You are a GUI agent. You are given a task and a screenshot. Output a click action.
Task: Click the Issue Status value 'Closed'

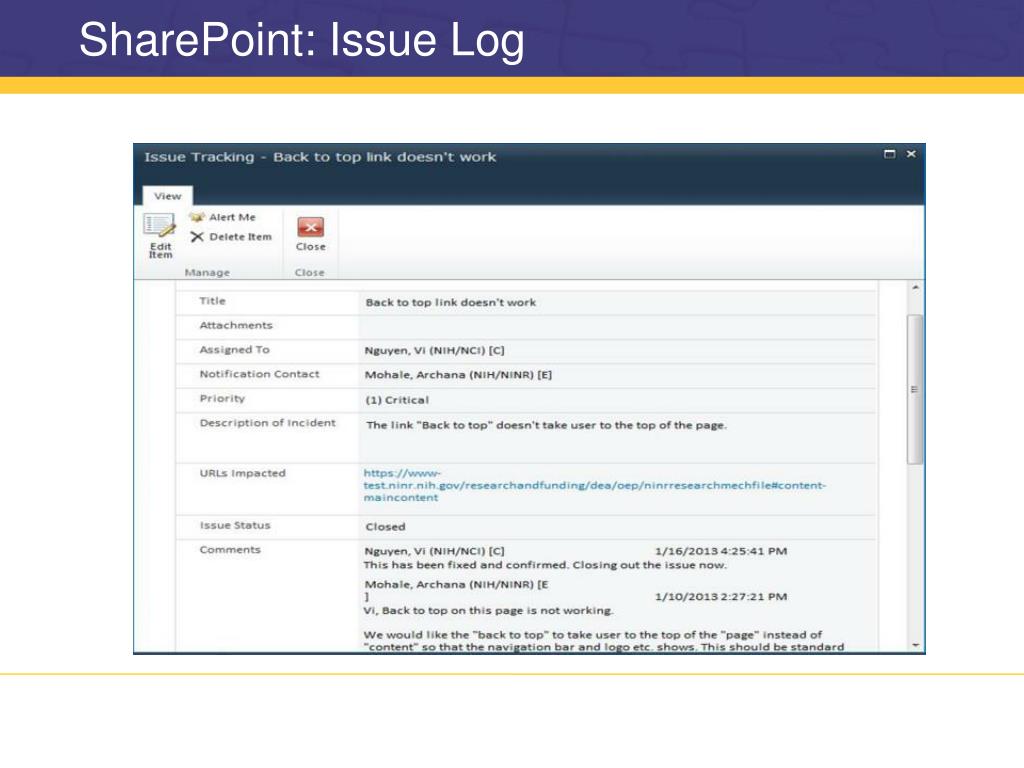tap(385, 526)
